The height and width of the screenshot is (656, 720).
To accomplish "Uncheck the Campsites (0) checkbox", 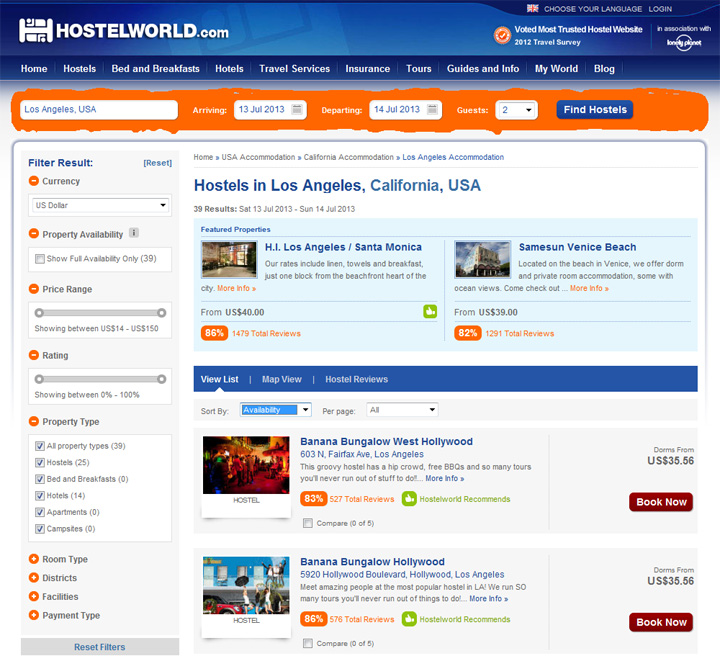I will click(40, 528).
